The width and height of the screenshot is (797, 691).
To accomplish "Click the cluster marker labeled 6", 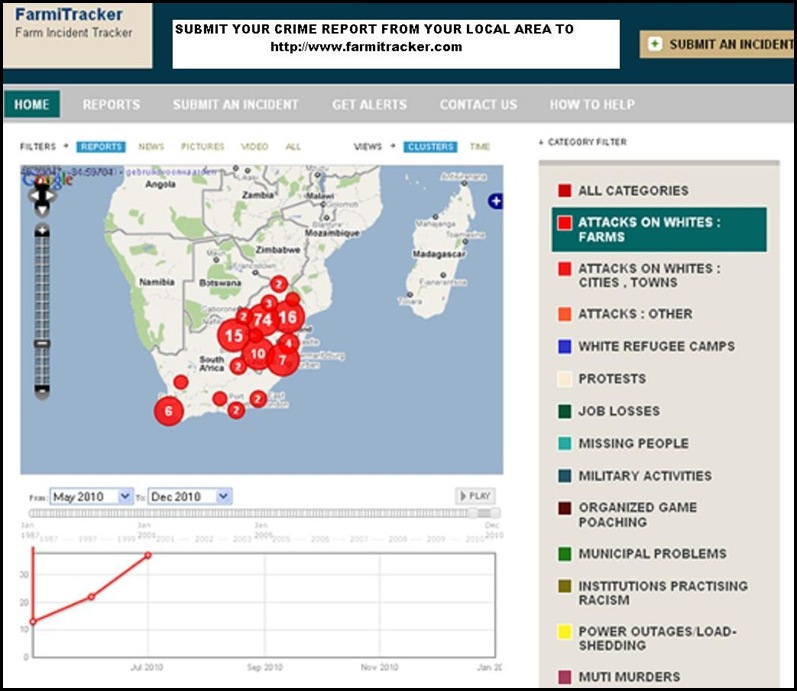I will coord(169,411).
